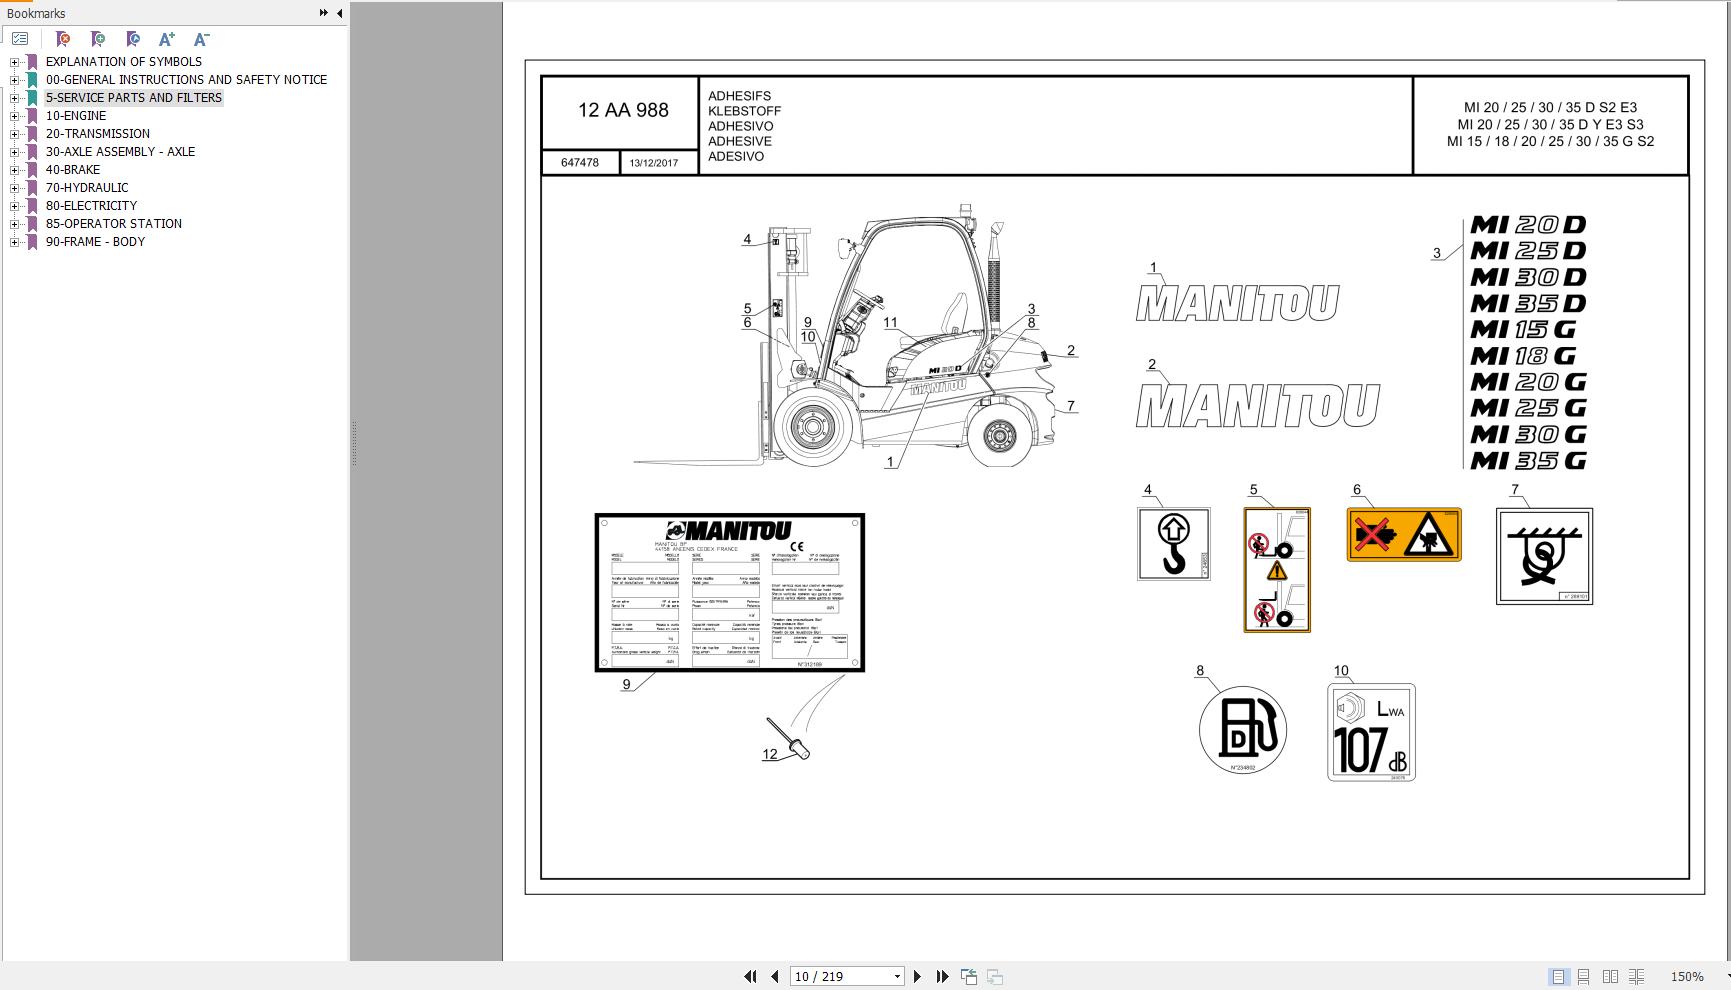Click the set bookmark destination icon
The image size is (1731, 990).
coord(132,39)
